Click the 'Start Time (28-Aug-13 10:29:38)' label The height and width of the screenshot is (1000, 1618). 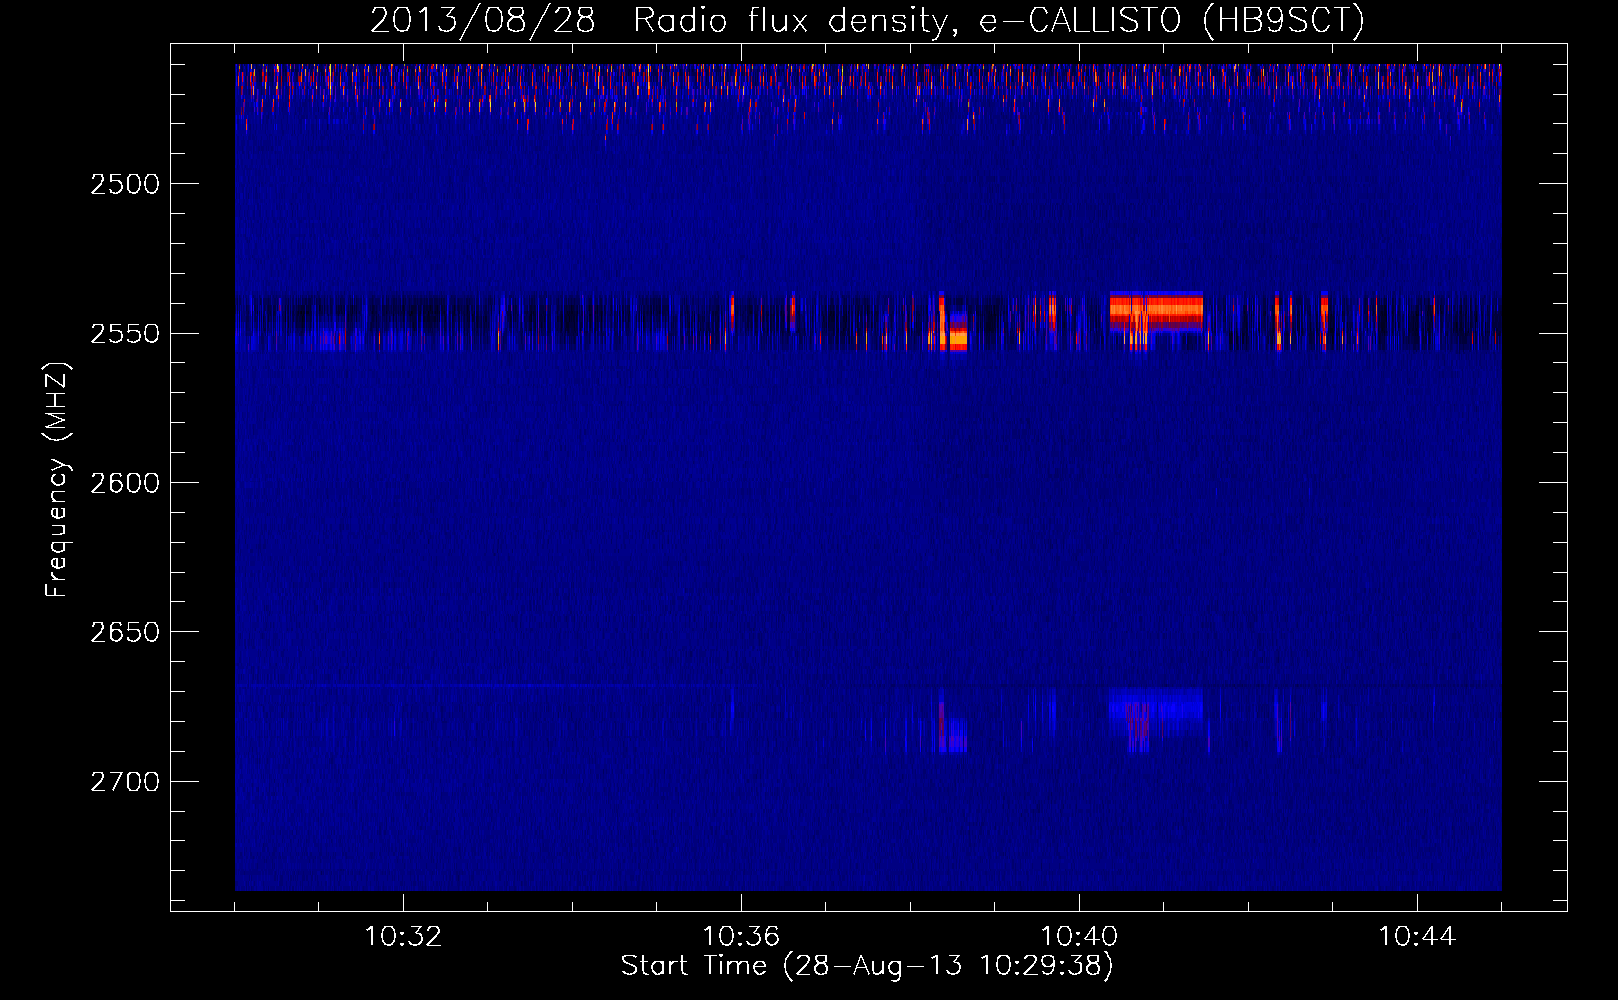867,966
